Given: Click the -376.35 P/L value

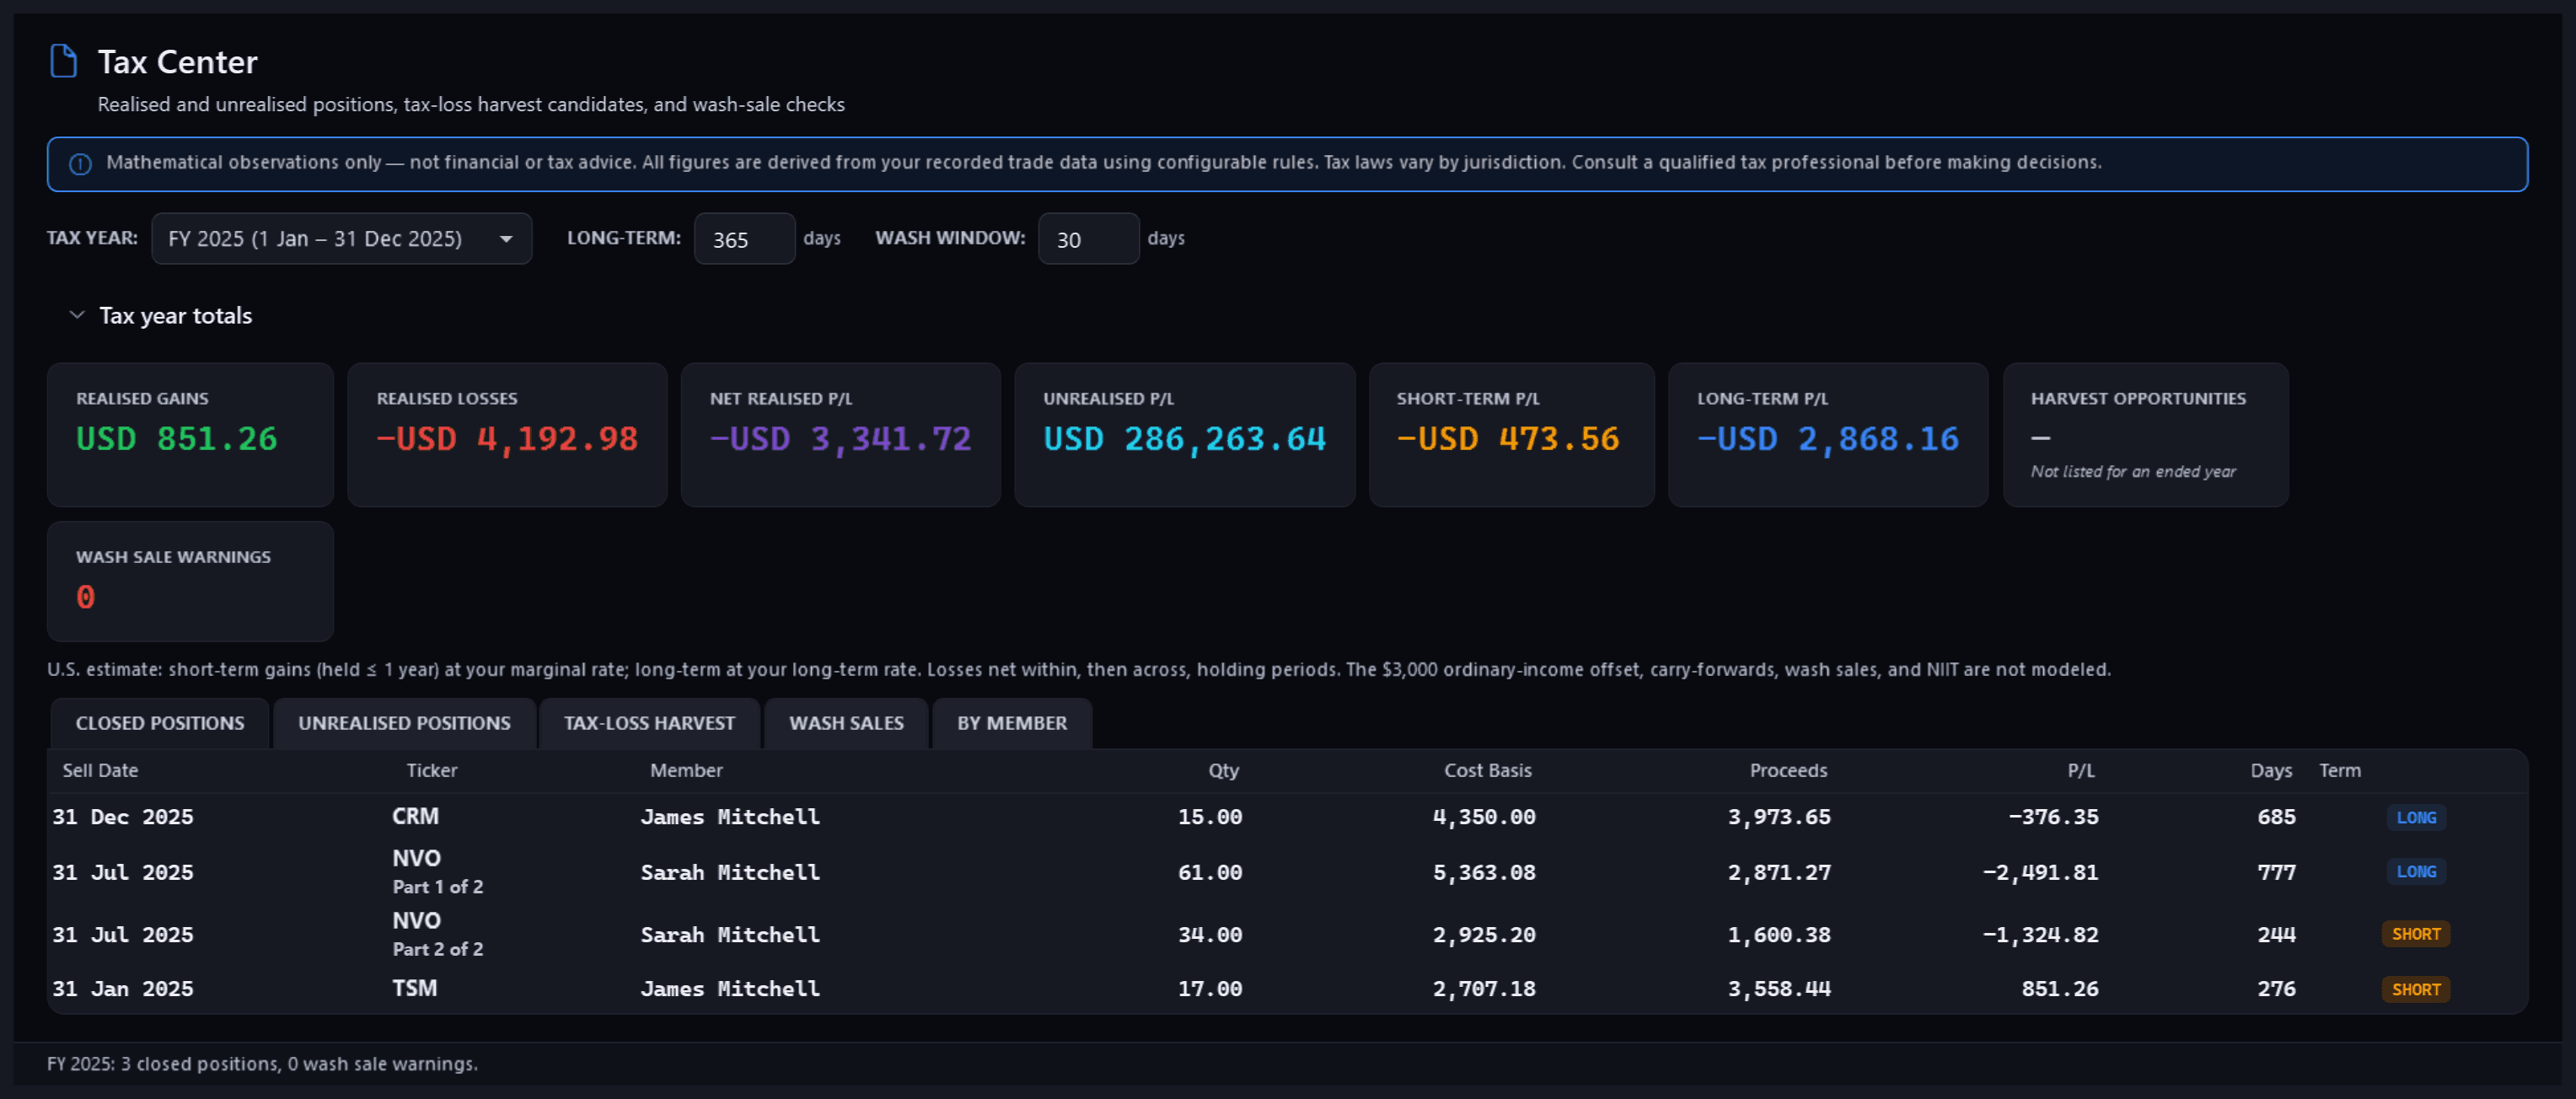Looking at the screenshot, I should pos(2053,817).
